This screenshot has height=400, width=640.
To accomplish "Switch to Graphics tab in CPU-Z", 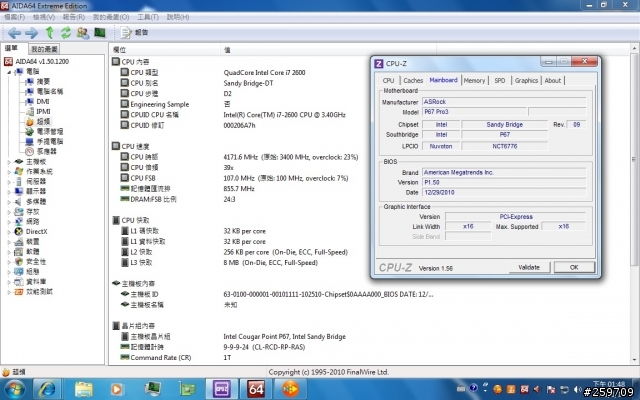I will click(x=526, y=80).
